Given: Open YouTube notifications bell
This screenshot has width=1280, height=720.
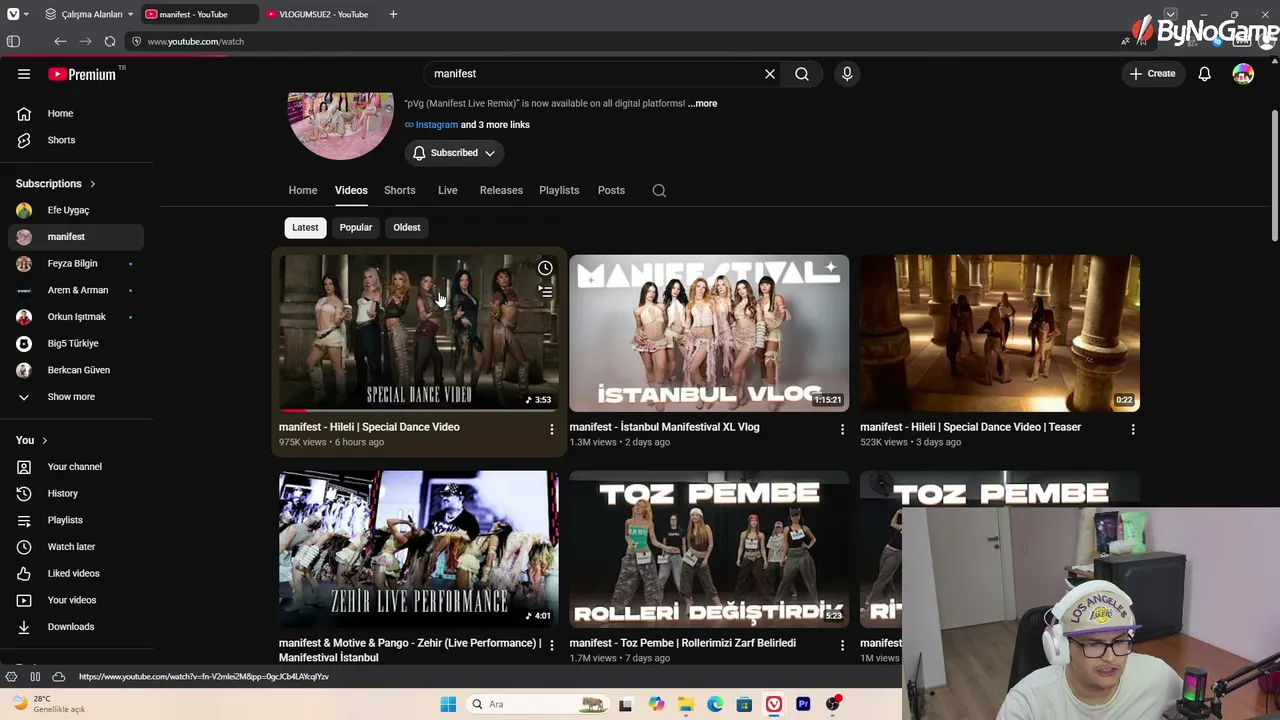Looking at the screenshot, I should (x=1205, y=74).
